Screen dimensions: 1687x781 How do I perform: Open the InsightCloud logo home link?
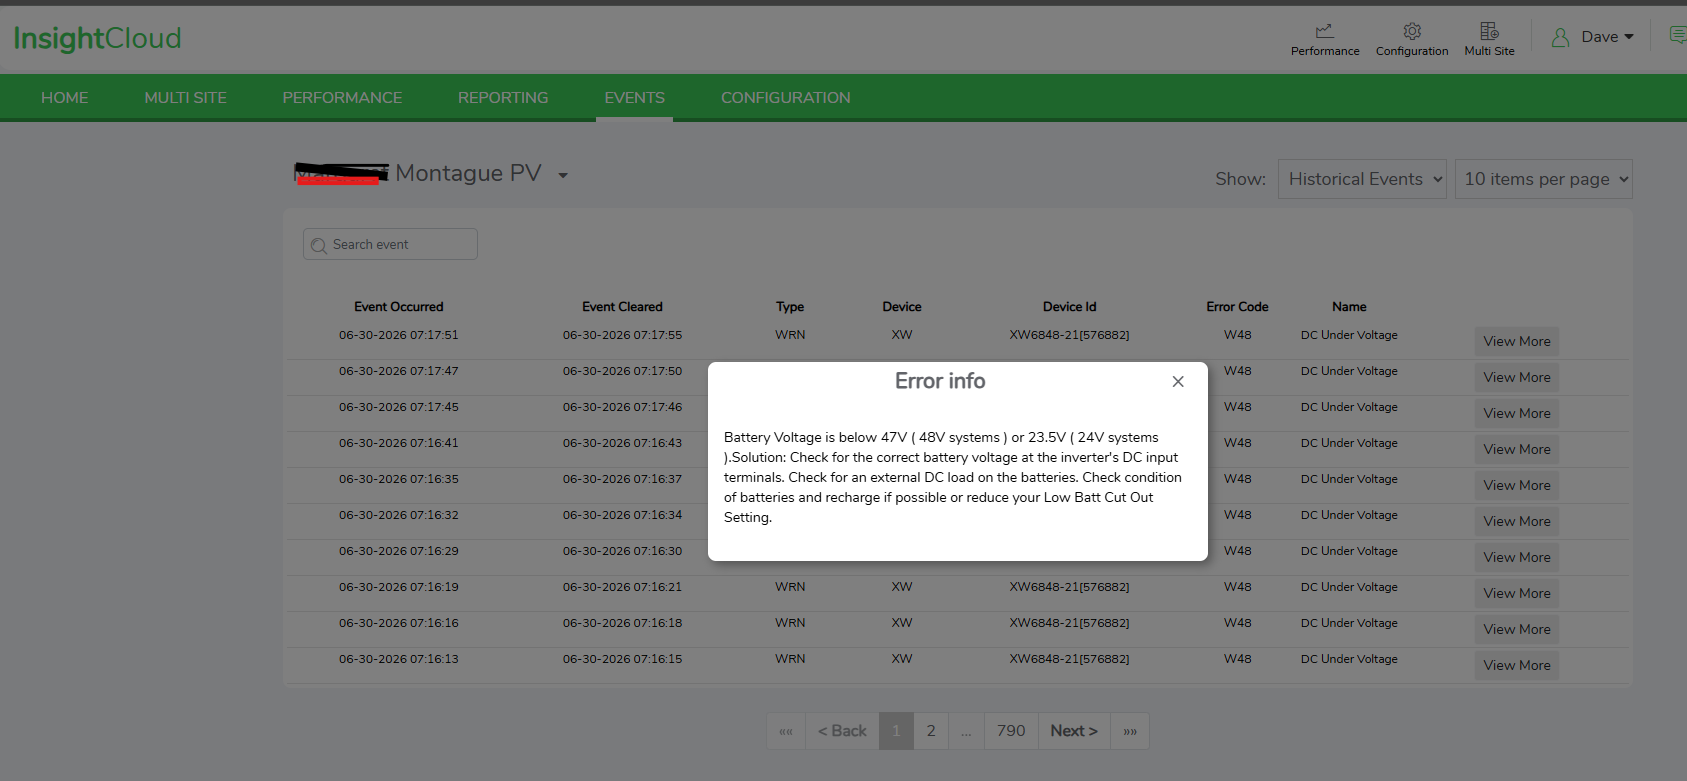(x=97, y=38)
